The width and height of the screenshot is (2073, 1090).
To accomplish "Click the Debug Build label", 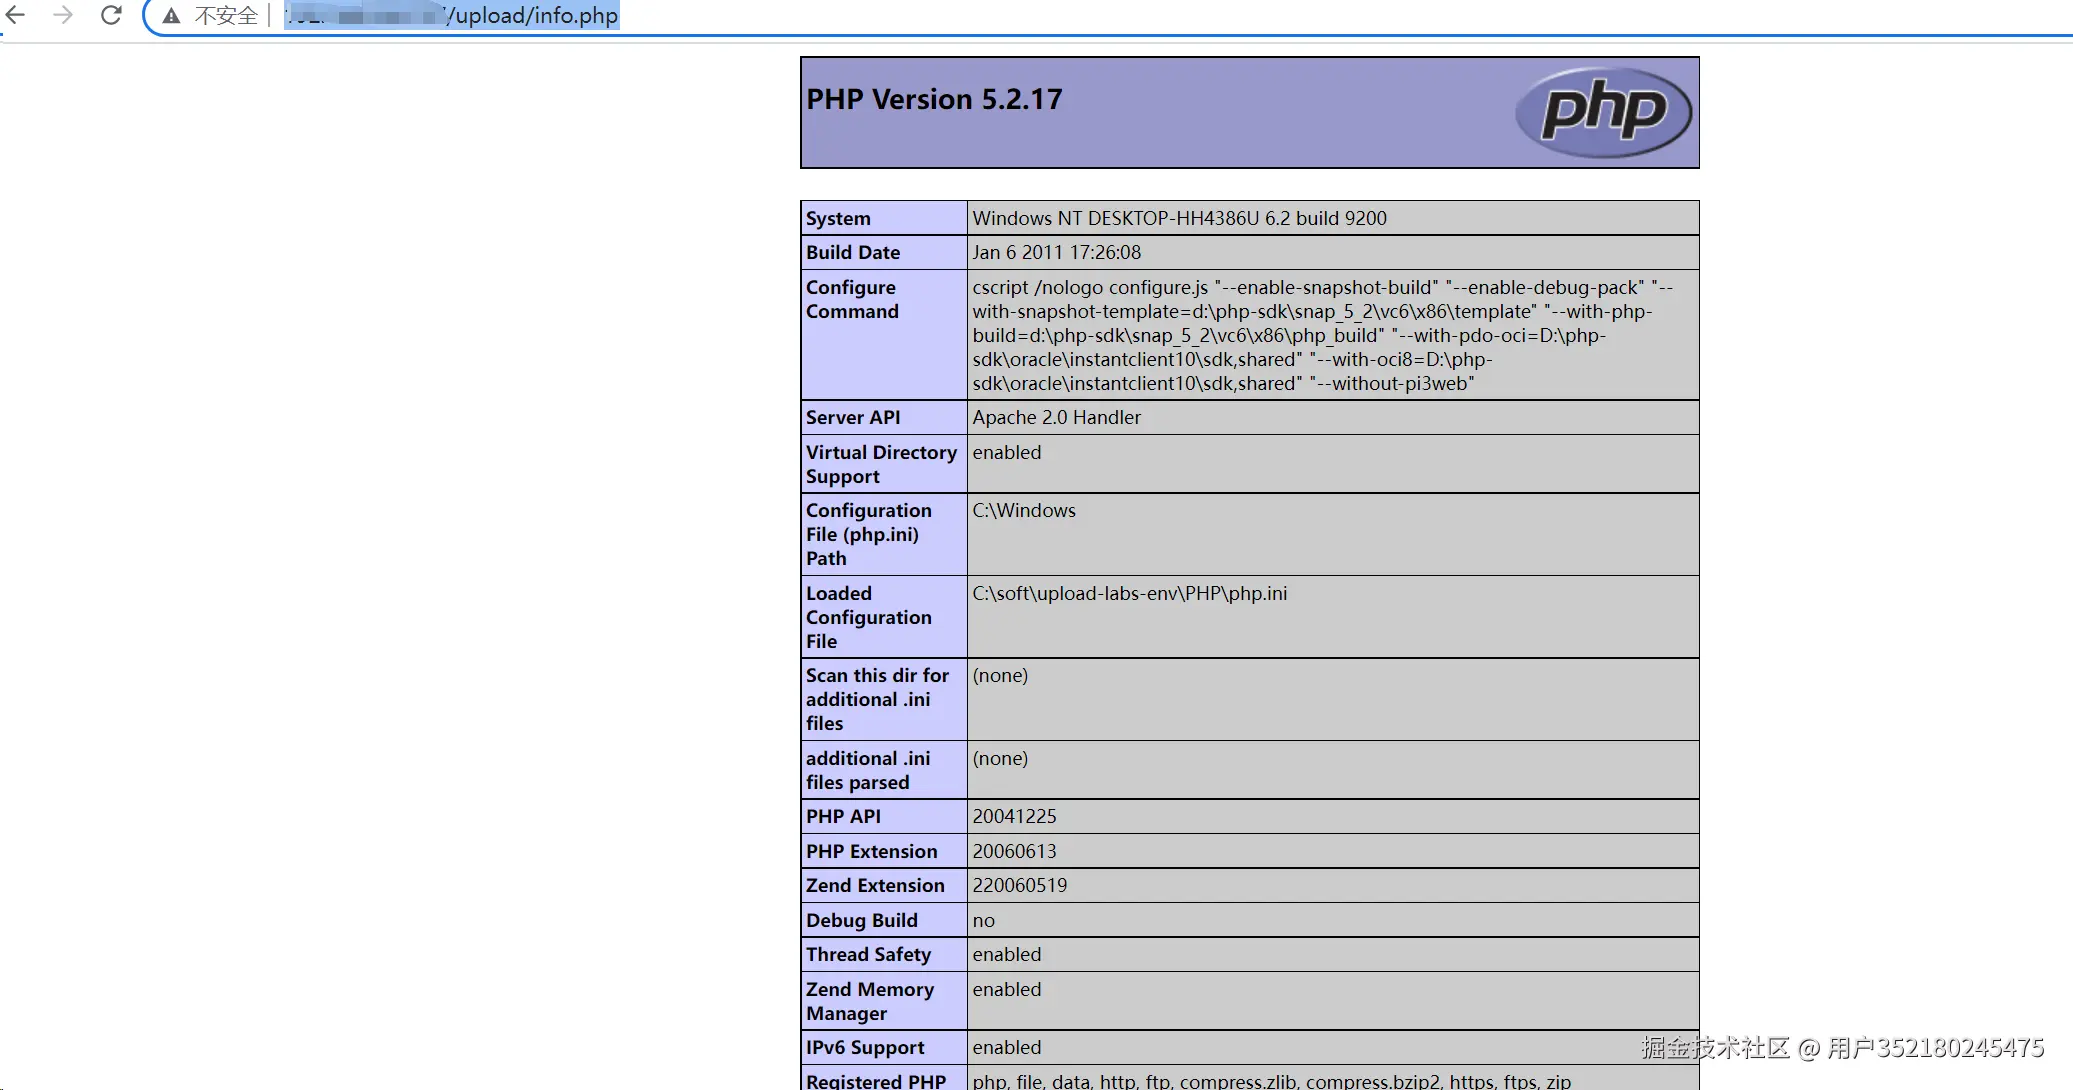I will pyautogui.click(x=861, y=920).
